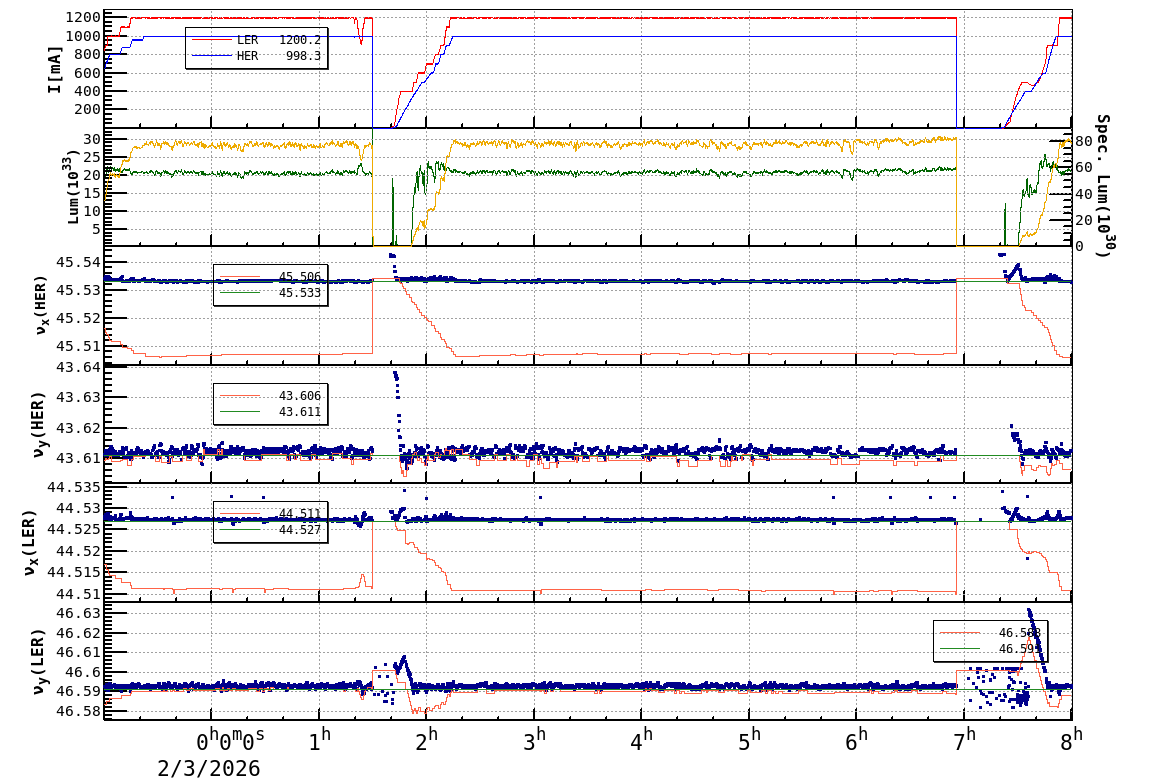Select the 43.64 tick label
The height and width of the screenshot is (782, 1154).
point(79,367)
